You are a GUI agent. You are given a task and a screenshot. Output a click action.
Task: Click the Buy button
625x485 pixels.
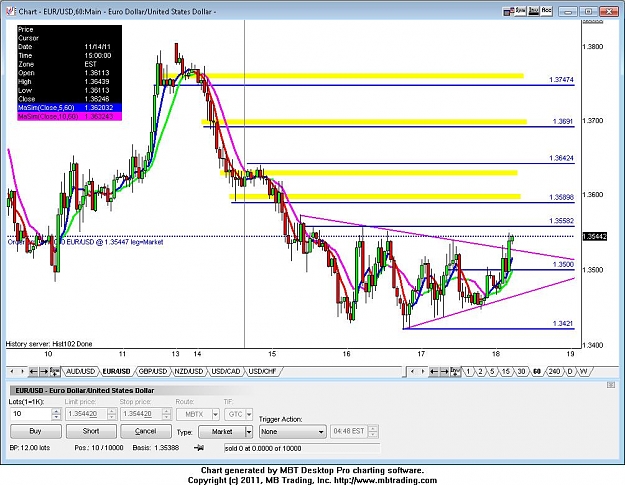[36, 431]
